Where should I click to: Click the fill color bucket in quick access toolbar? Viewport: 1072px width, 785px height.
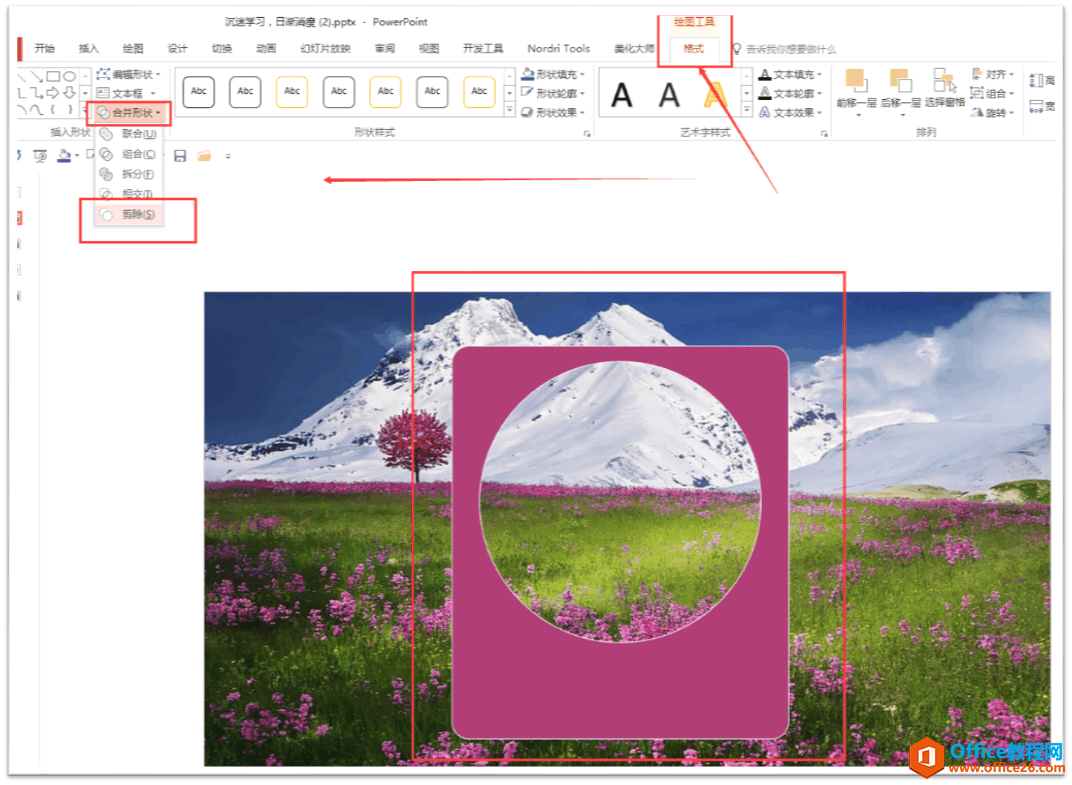[64, 156]
